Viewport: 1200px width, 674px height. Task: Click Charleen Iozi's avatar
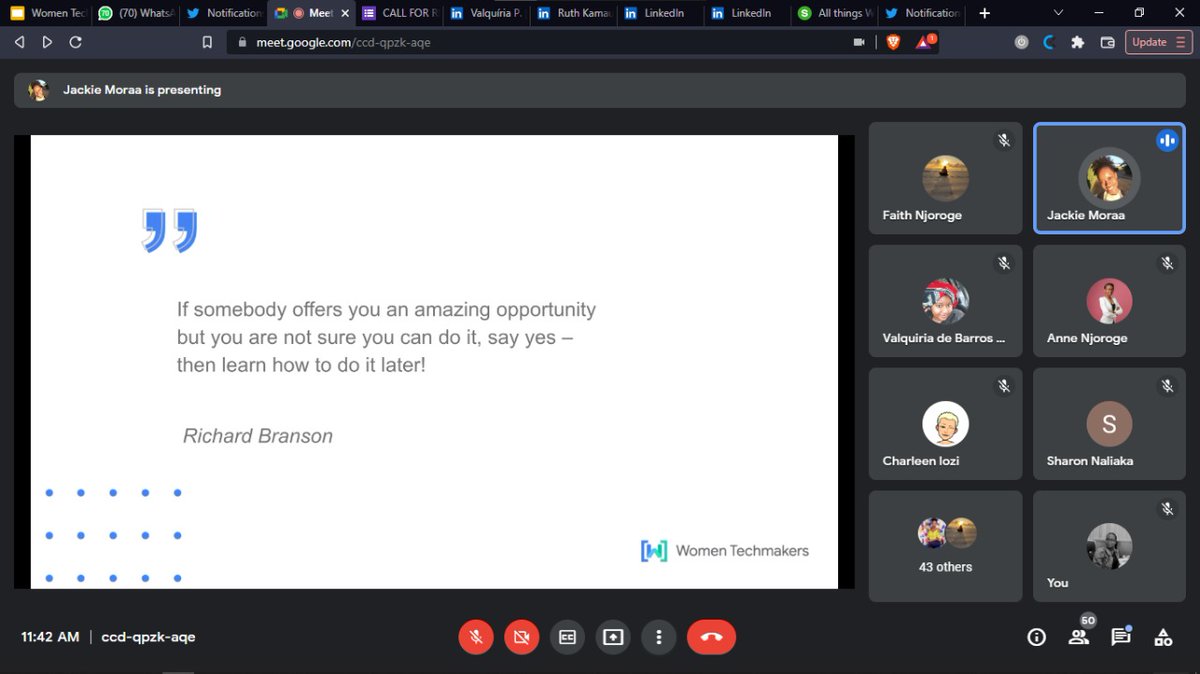click(x=945, y=423)
